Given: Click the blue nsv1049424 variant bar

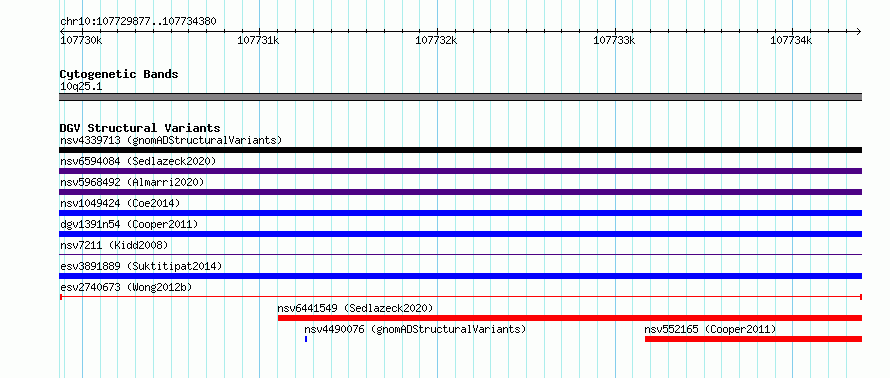Looking at the screenshot, I should [460, 213].
